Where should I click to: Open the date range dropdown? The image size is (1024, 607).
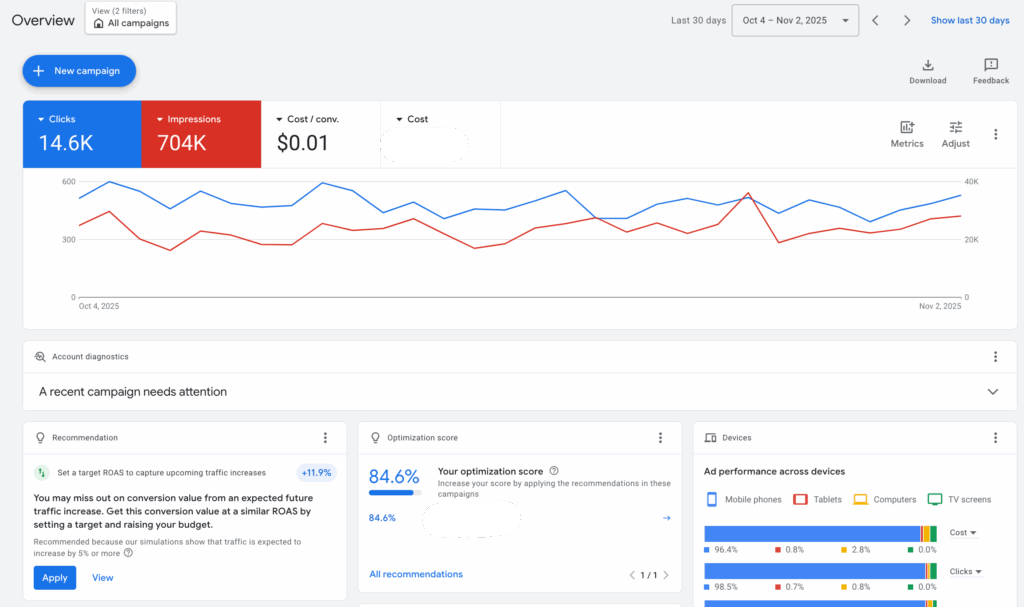point(795,20)
